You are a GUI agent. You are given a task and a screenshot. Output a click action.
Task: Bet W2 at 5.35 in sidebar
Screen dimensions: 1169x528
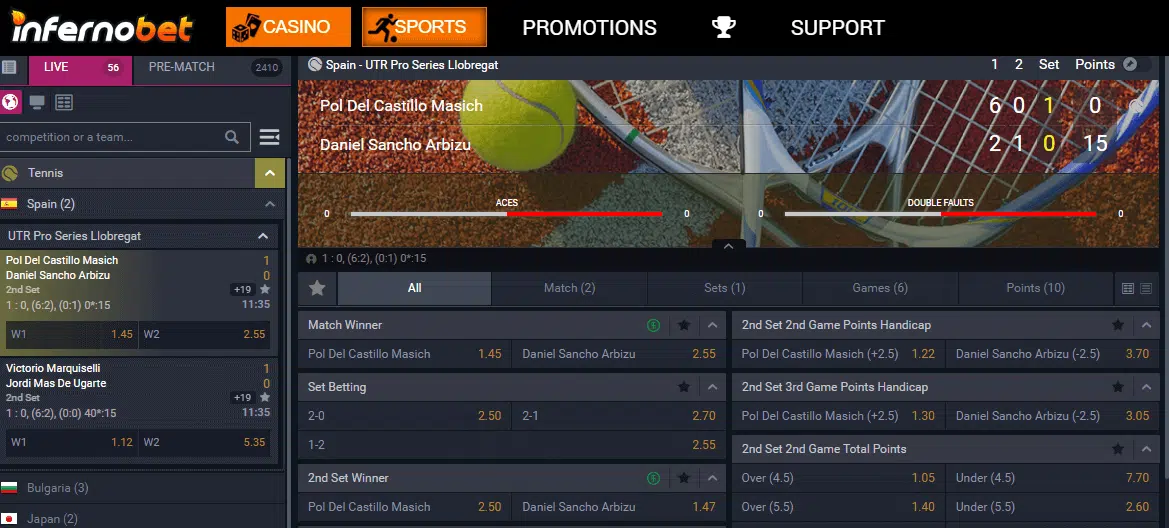pos(204,442)
